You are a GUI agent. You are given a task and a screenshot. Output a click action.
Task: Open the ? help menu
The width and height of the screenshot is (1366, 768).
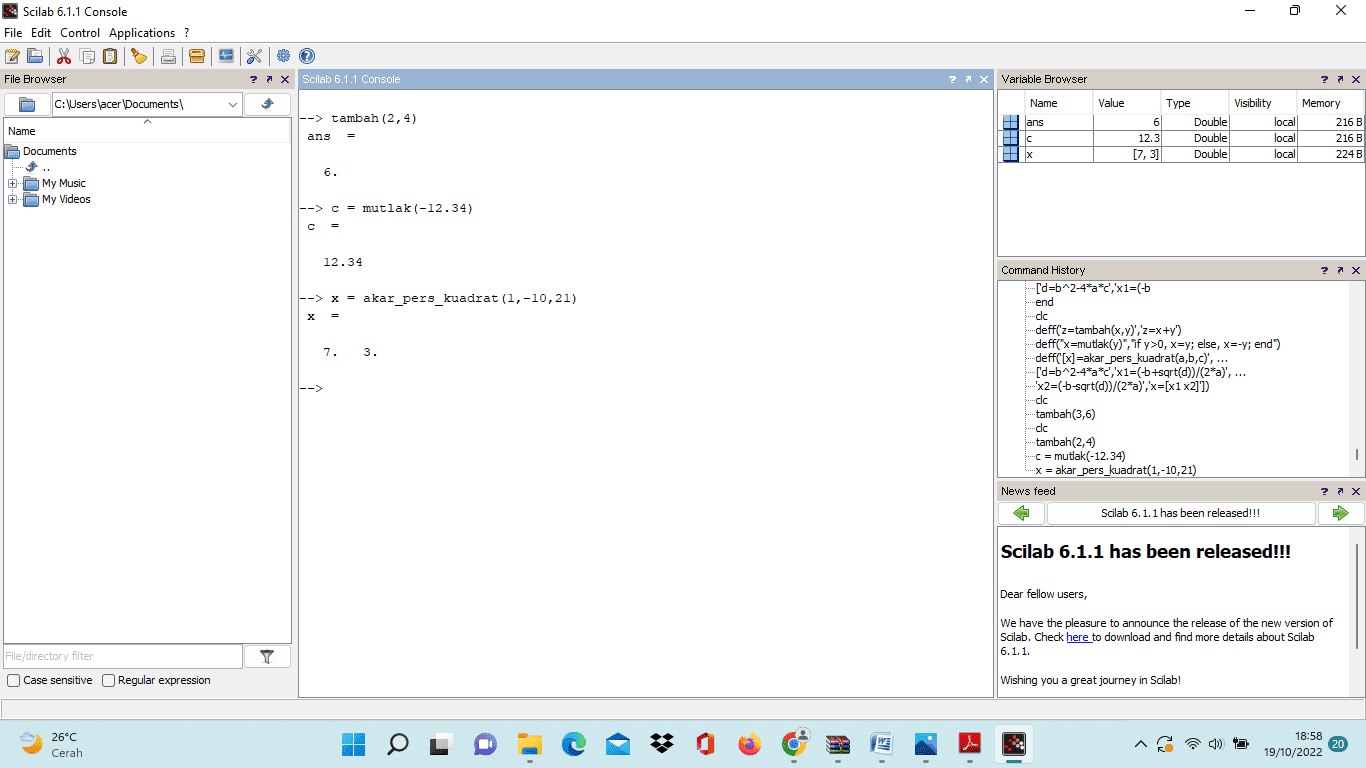pos(186,33)
